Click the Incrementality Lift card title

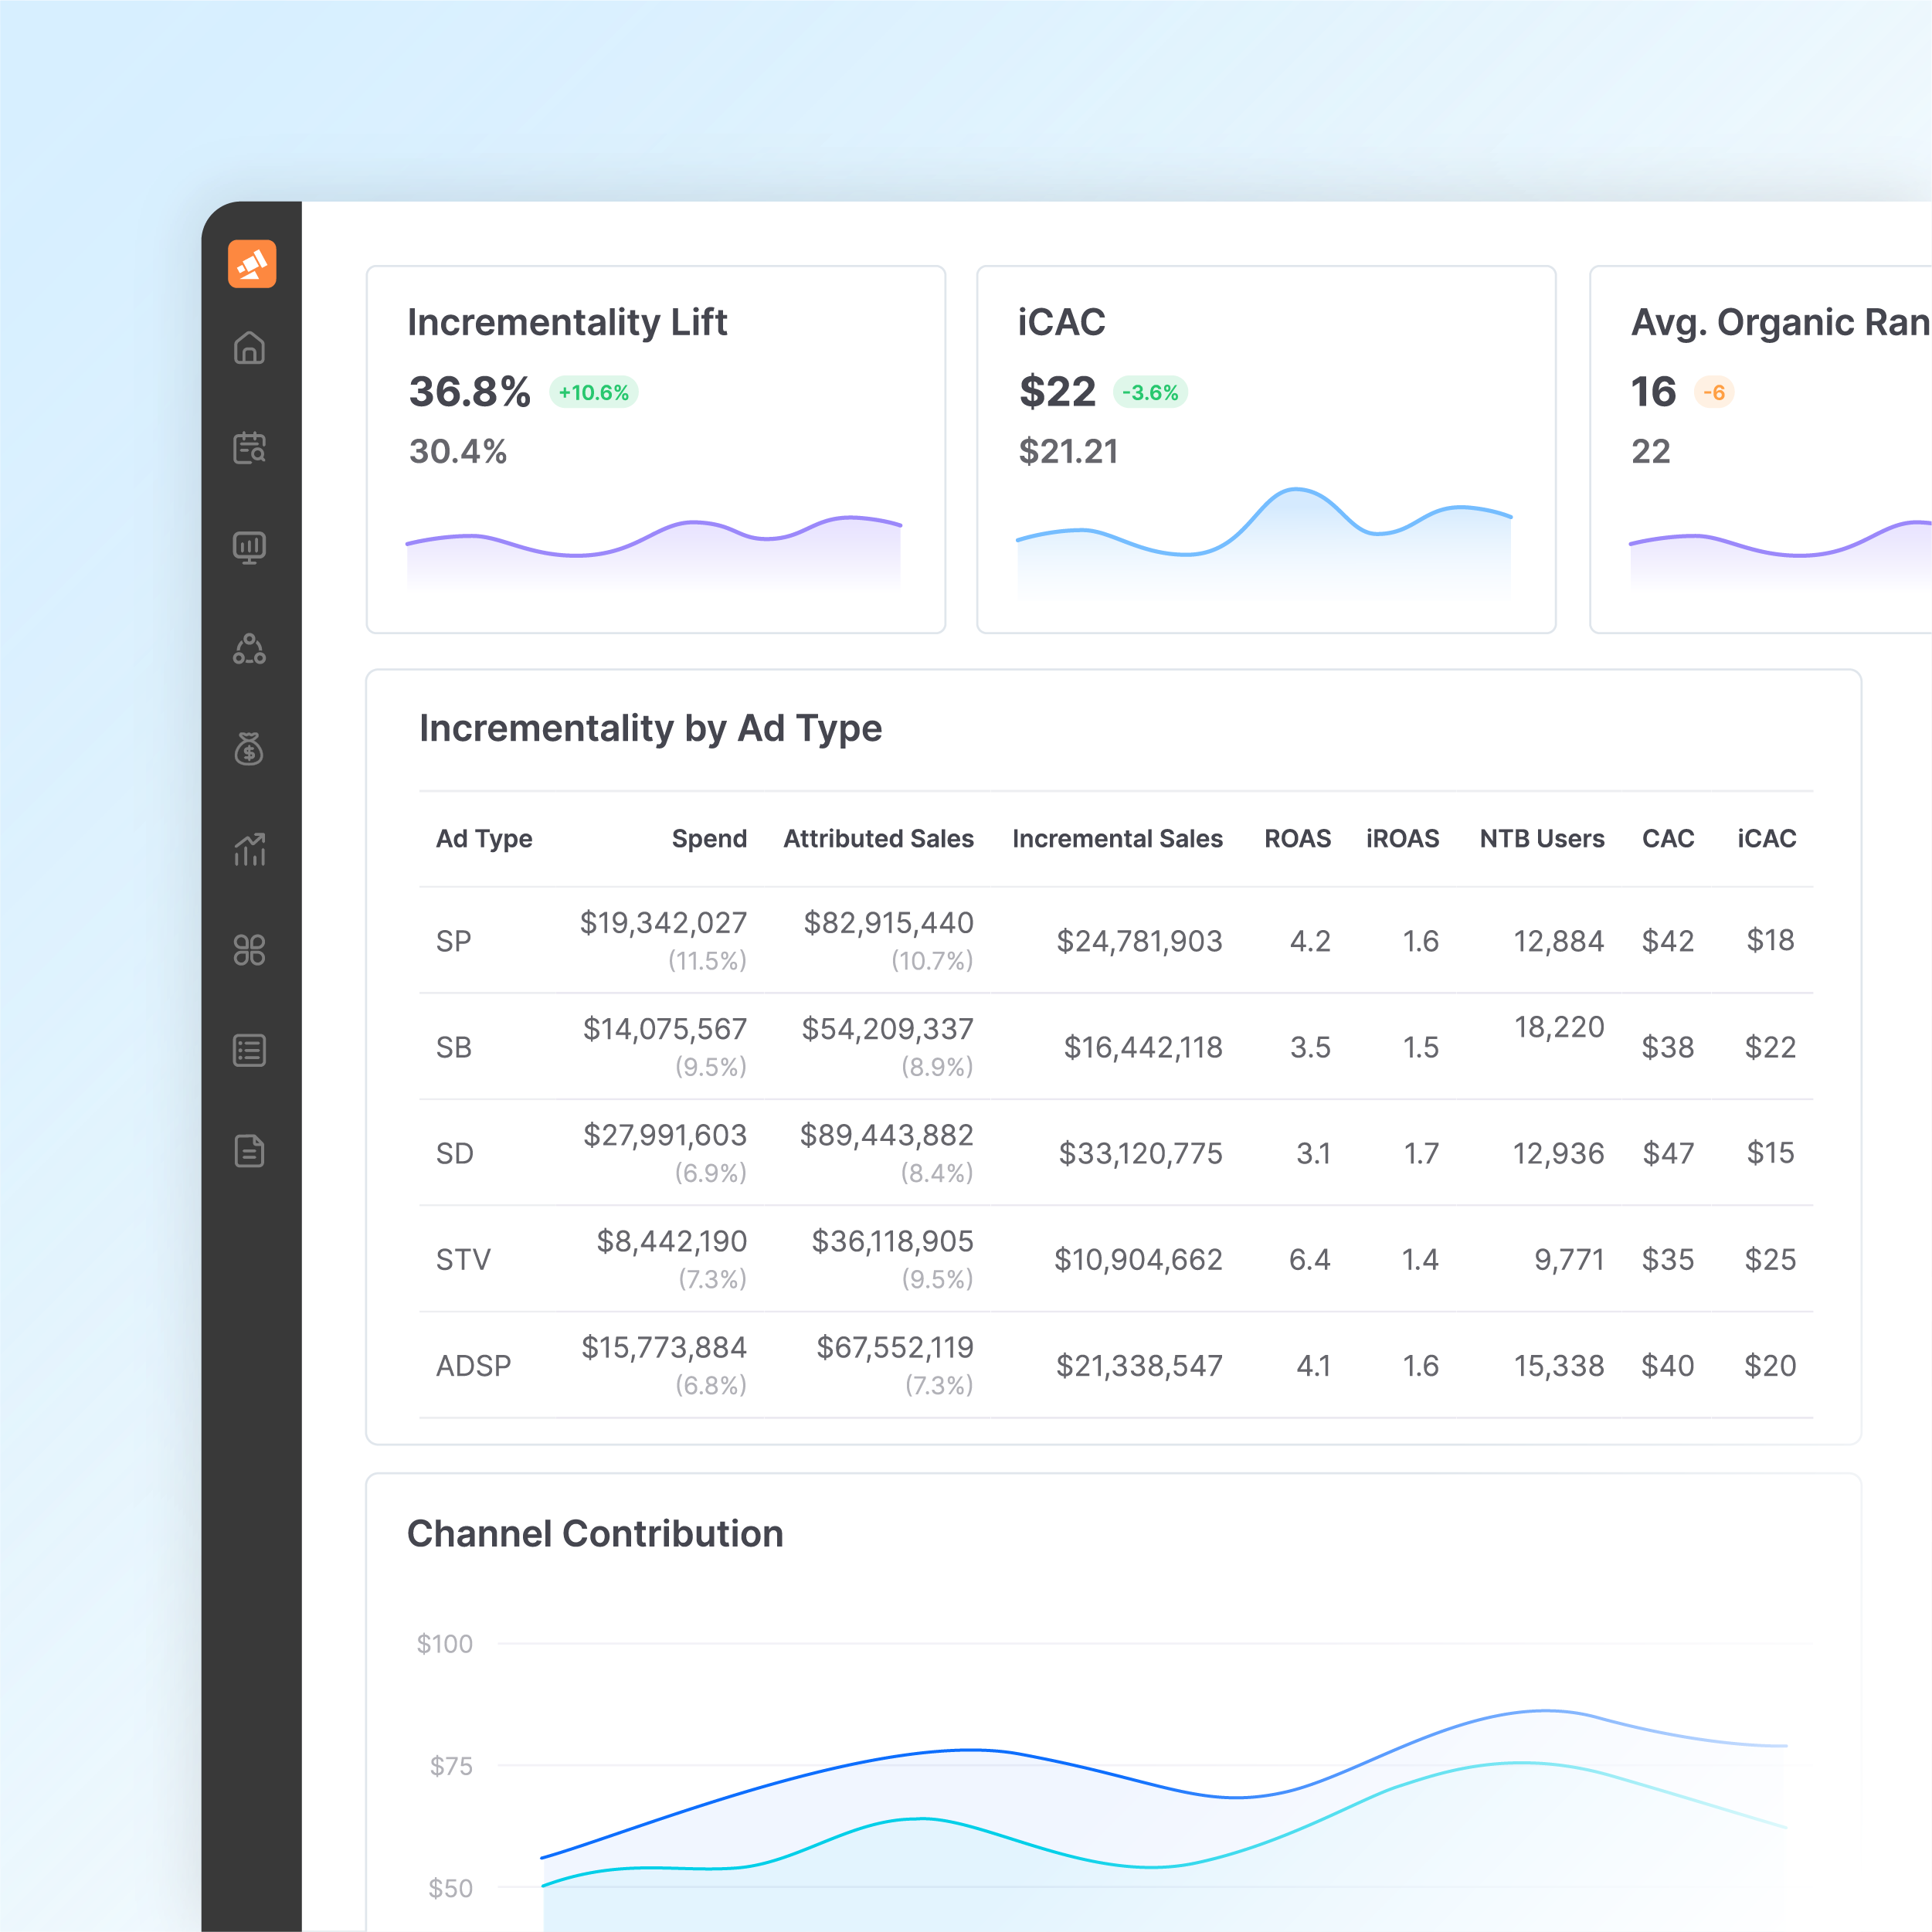[x=566, y=322]
